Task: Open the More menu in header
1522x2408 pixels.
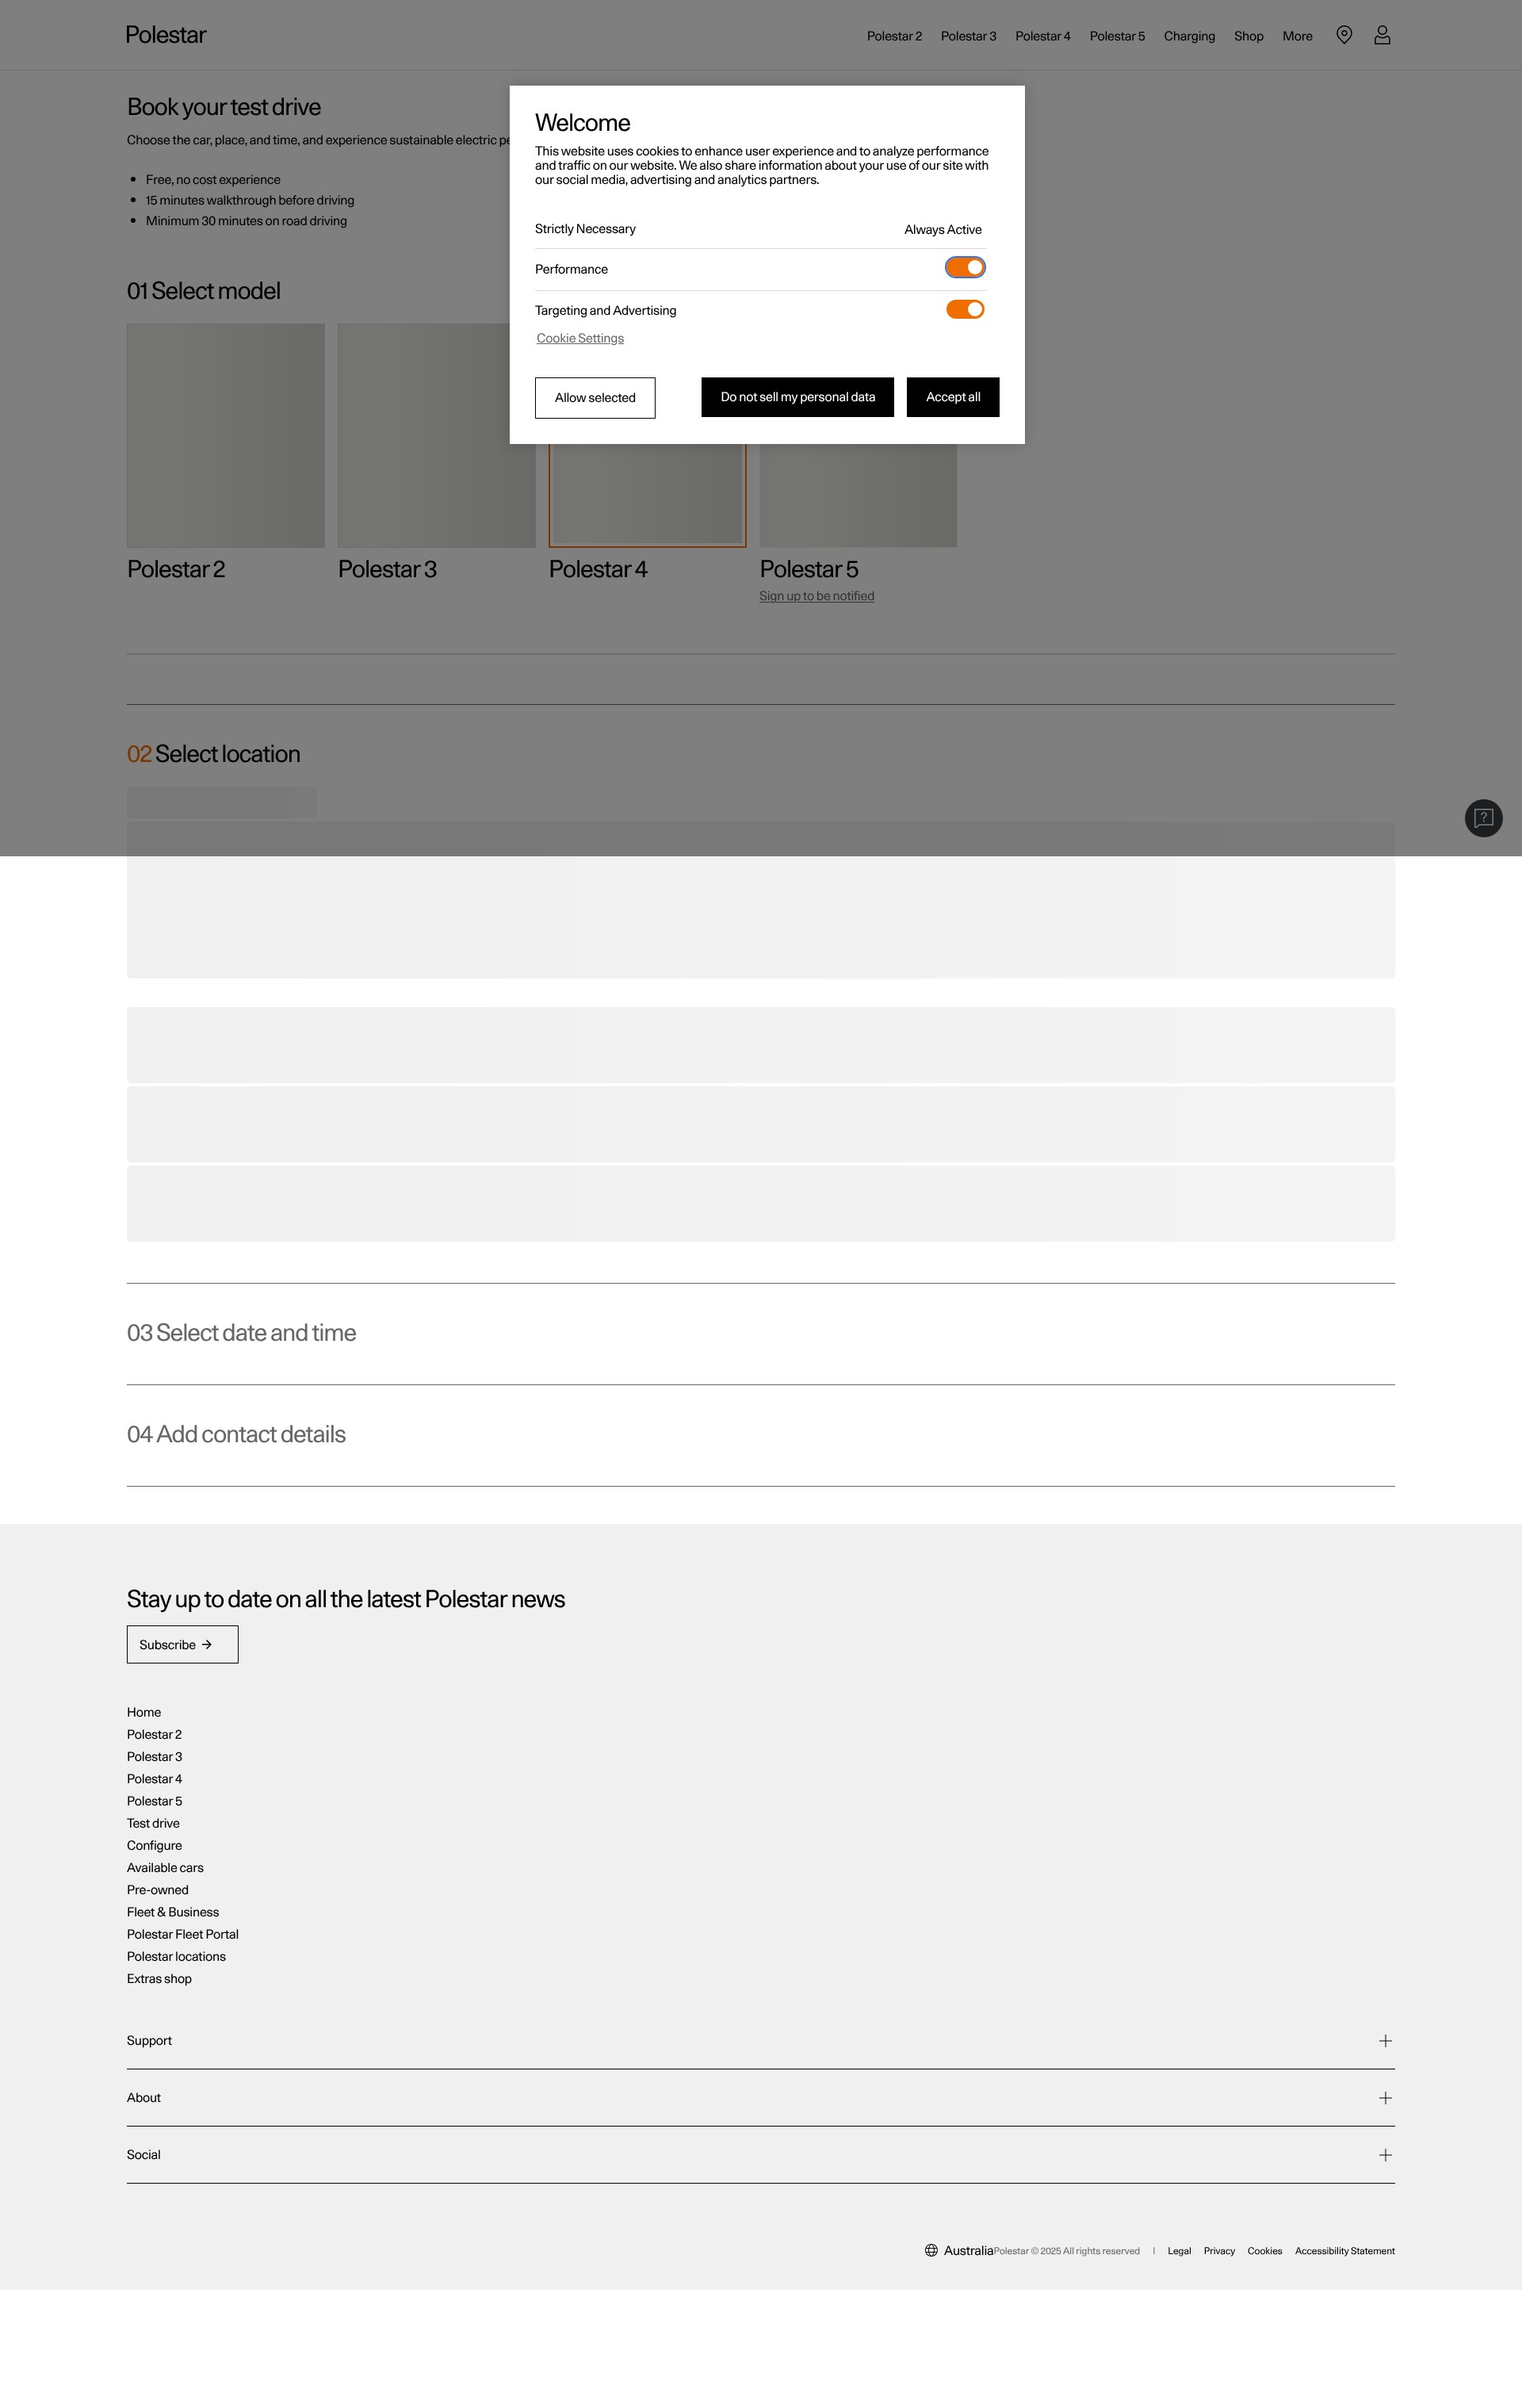Action: coord(1297,36)
